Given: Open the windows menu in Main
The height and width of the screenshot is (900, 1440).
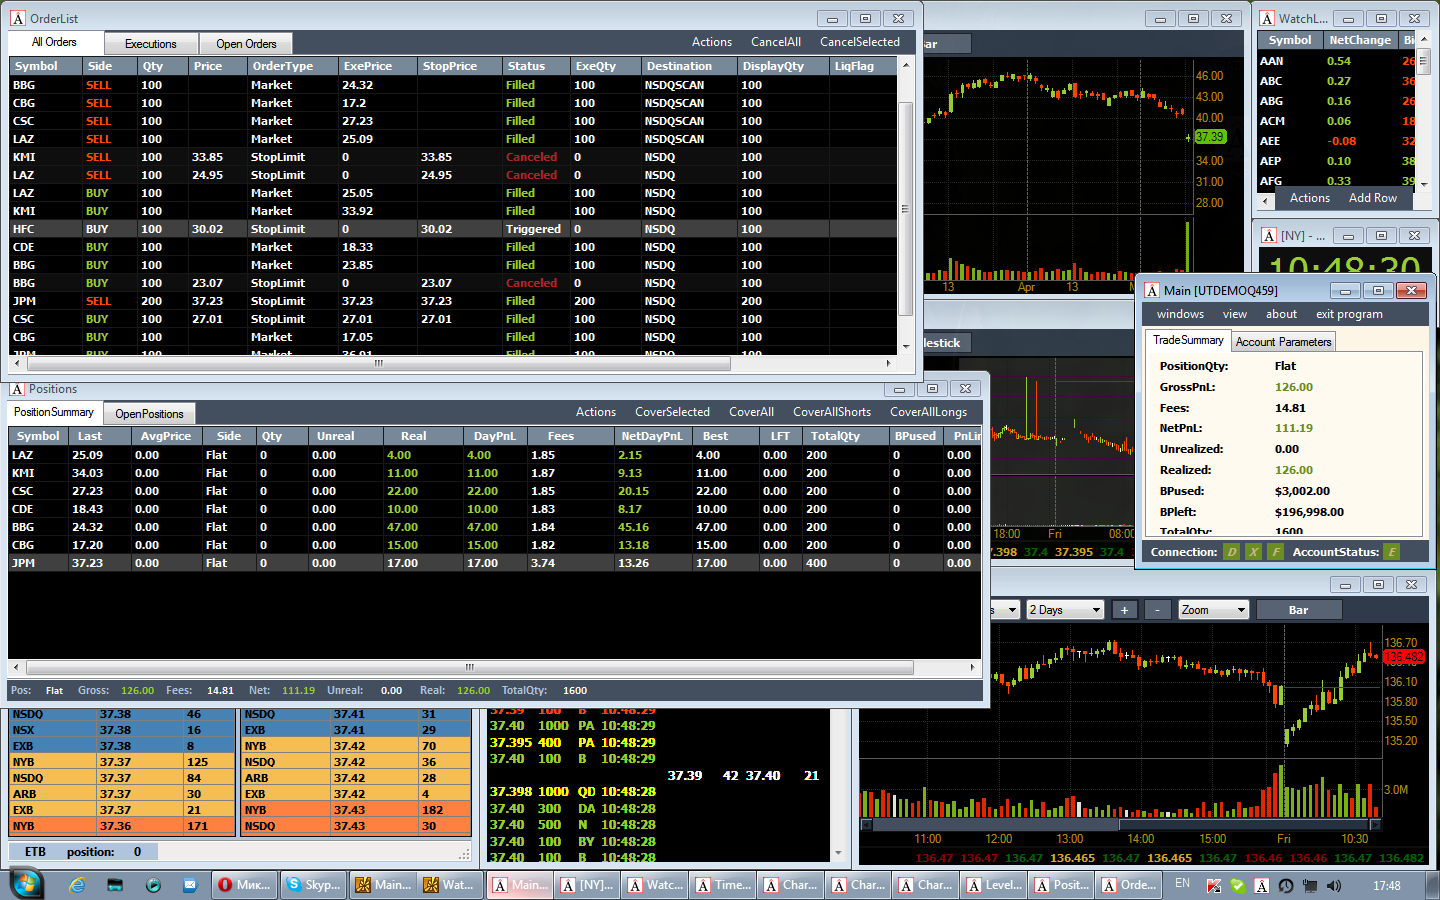Looking at the screenshot, I should pos(1180,314).
